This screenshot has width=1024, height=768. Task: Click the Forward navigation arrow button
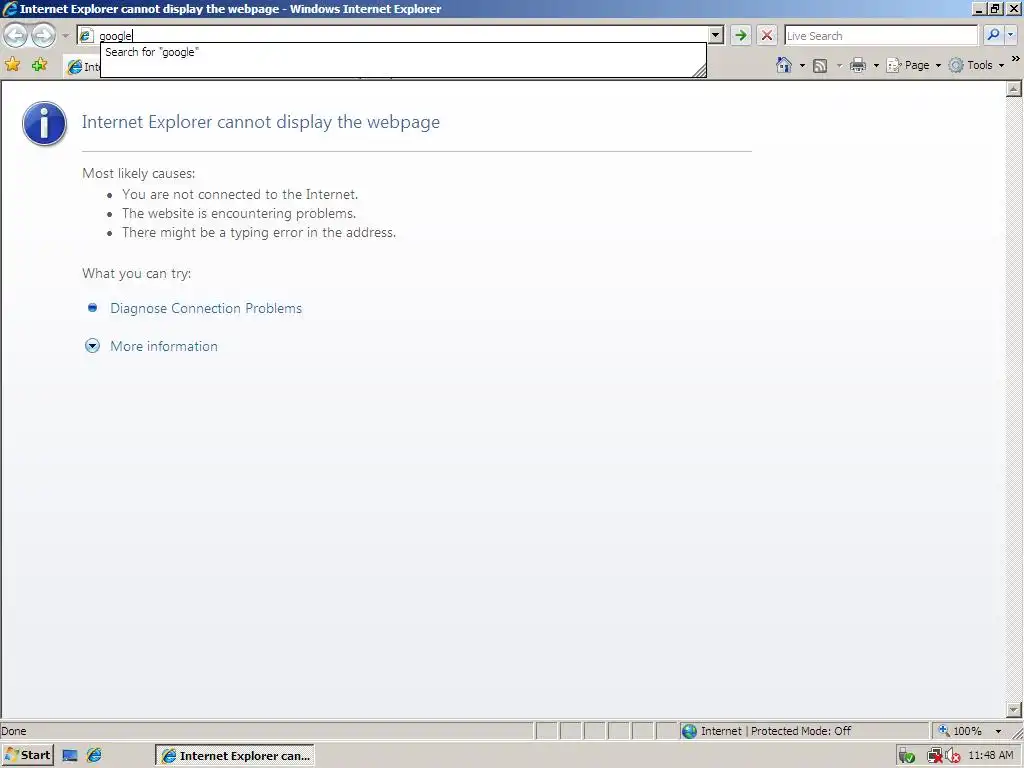pyautogui.click(x=44, y=35)
